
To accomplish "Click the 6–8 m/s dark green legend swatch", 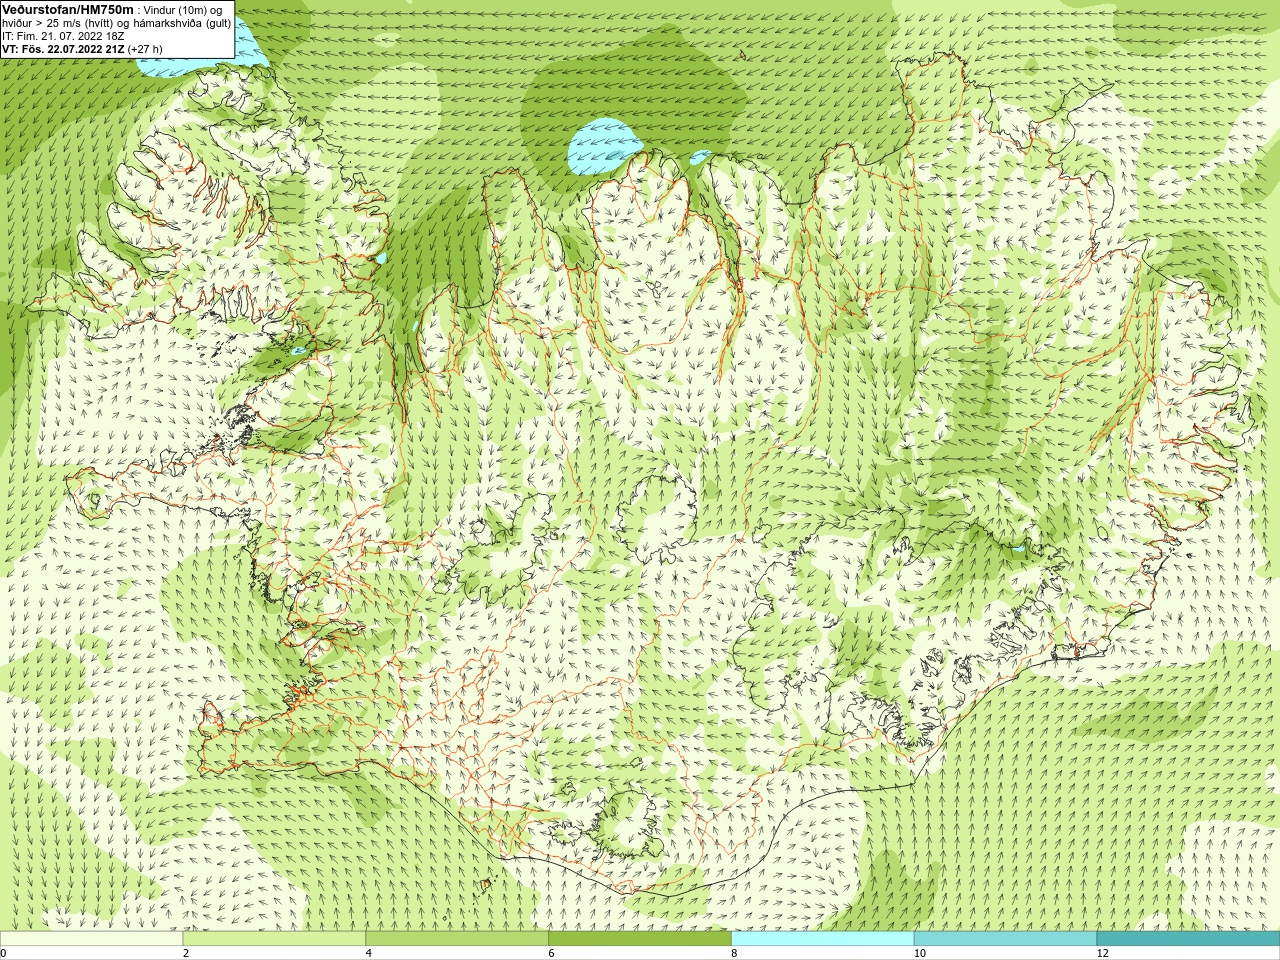I will point(640,939).
